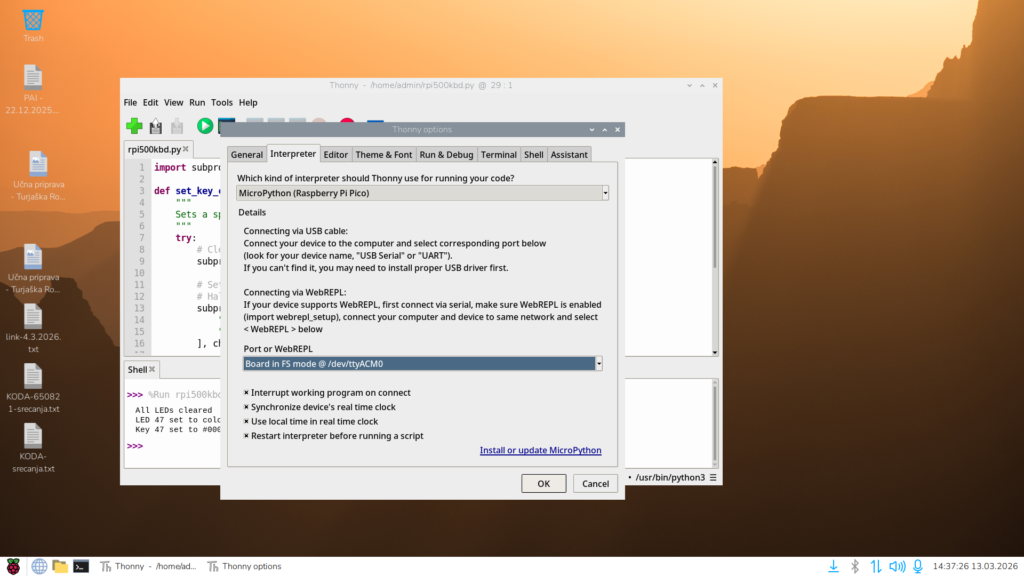This screenshot has height=576, width=1024.
Task: Open the Tools menu in Thonny
Action: pyautogui.click(x=222, y=102)
